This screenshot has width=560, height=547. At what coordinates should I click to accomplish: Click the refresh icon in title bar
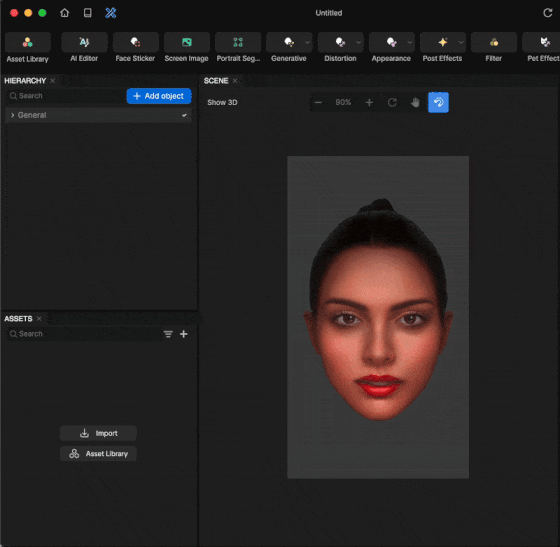point(548,13)
